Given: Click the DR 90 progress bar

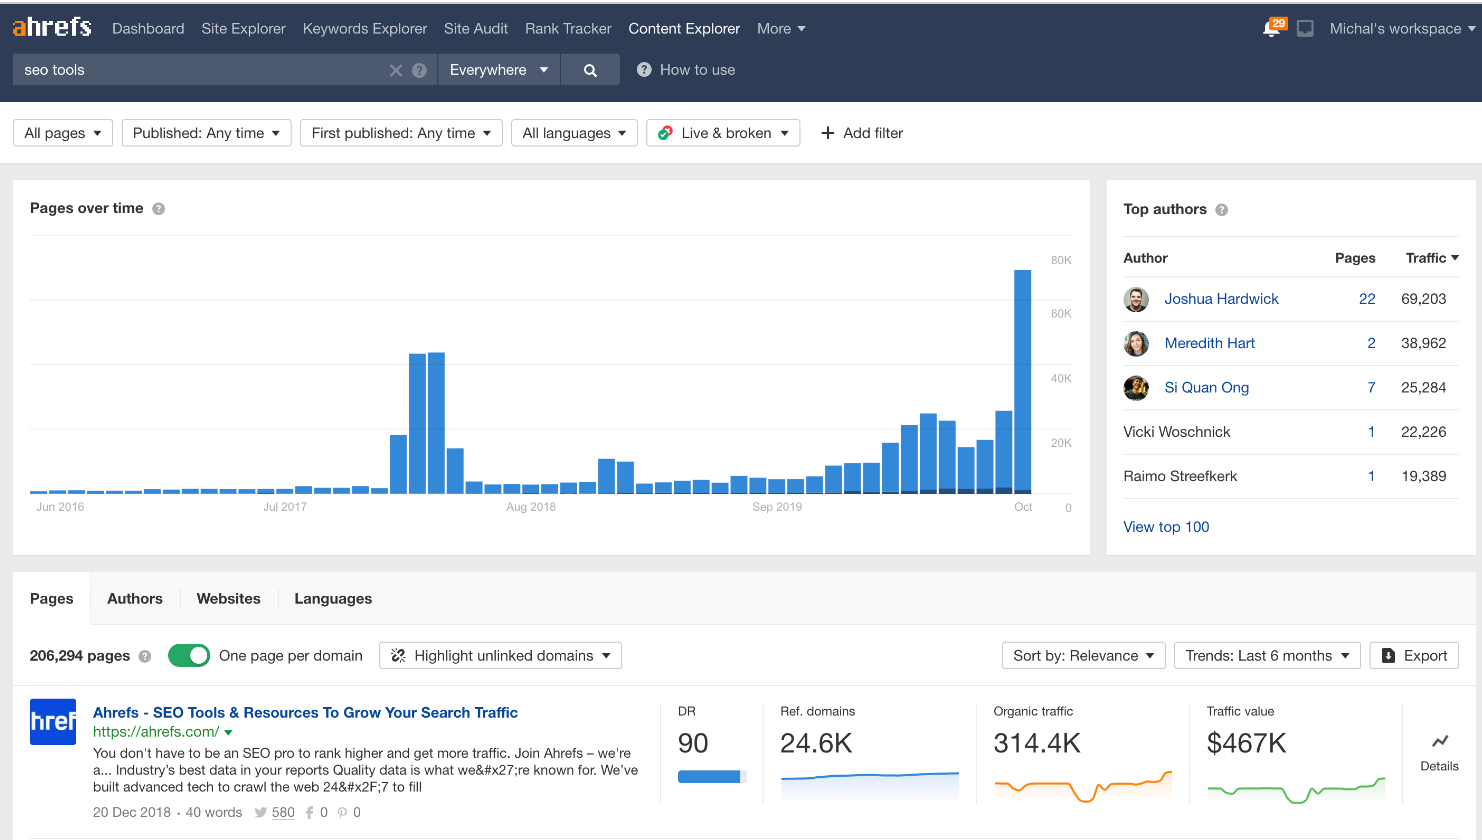Looking at the screenshot, I should coord(712,777).
